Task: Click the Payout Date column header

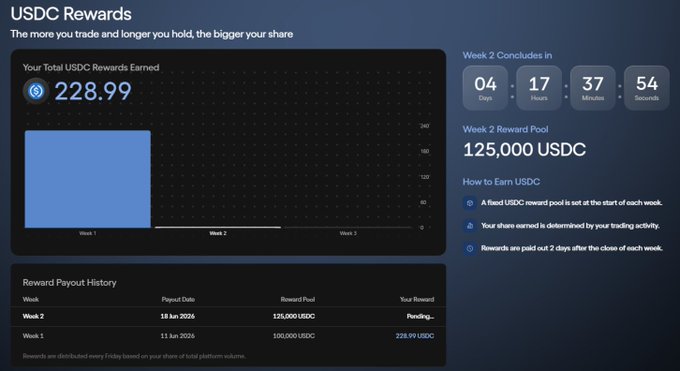Action: click(x=178, y=299)
